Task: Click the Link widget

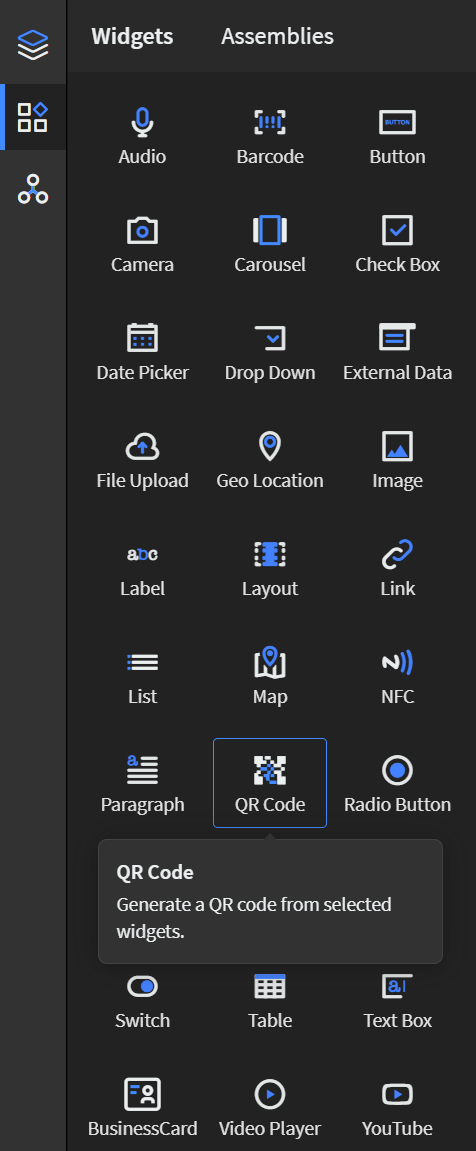Action: tap(397, 568)
